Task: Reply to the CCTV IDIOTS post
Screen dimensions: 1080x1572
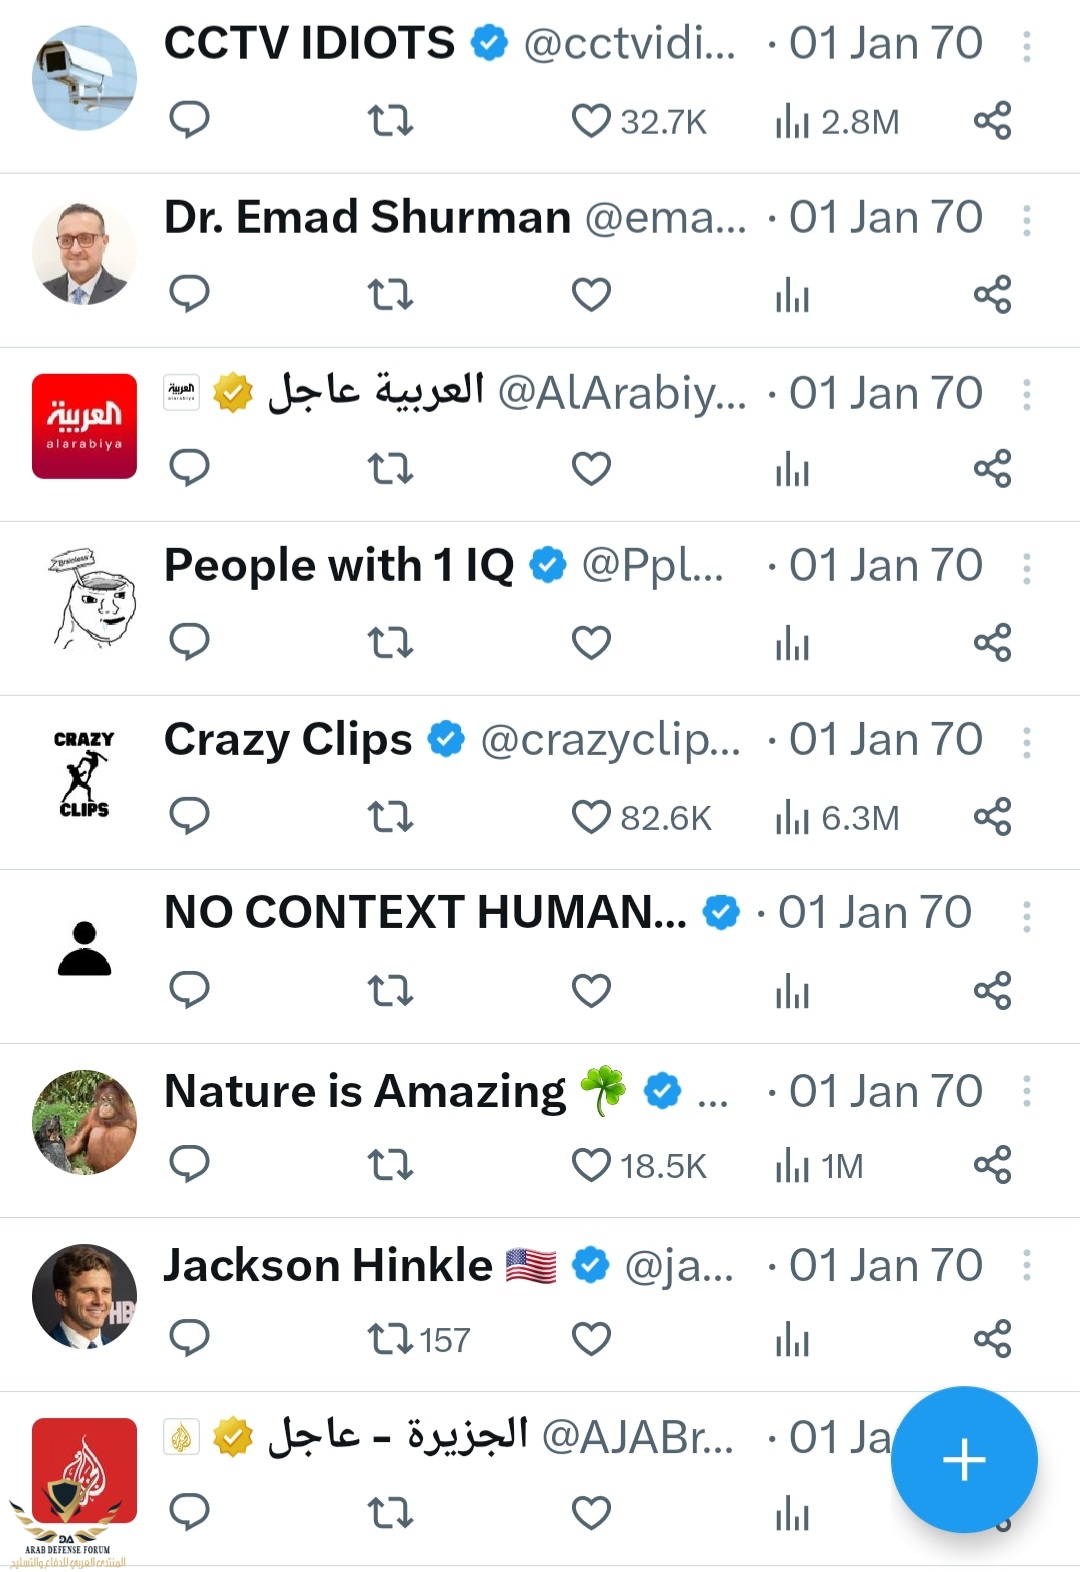Action: click(189, 120)
